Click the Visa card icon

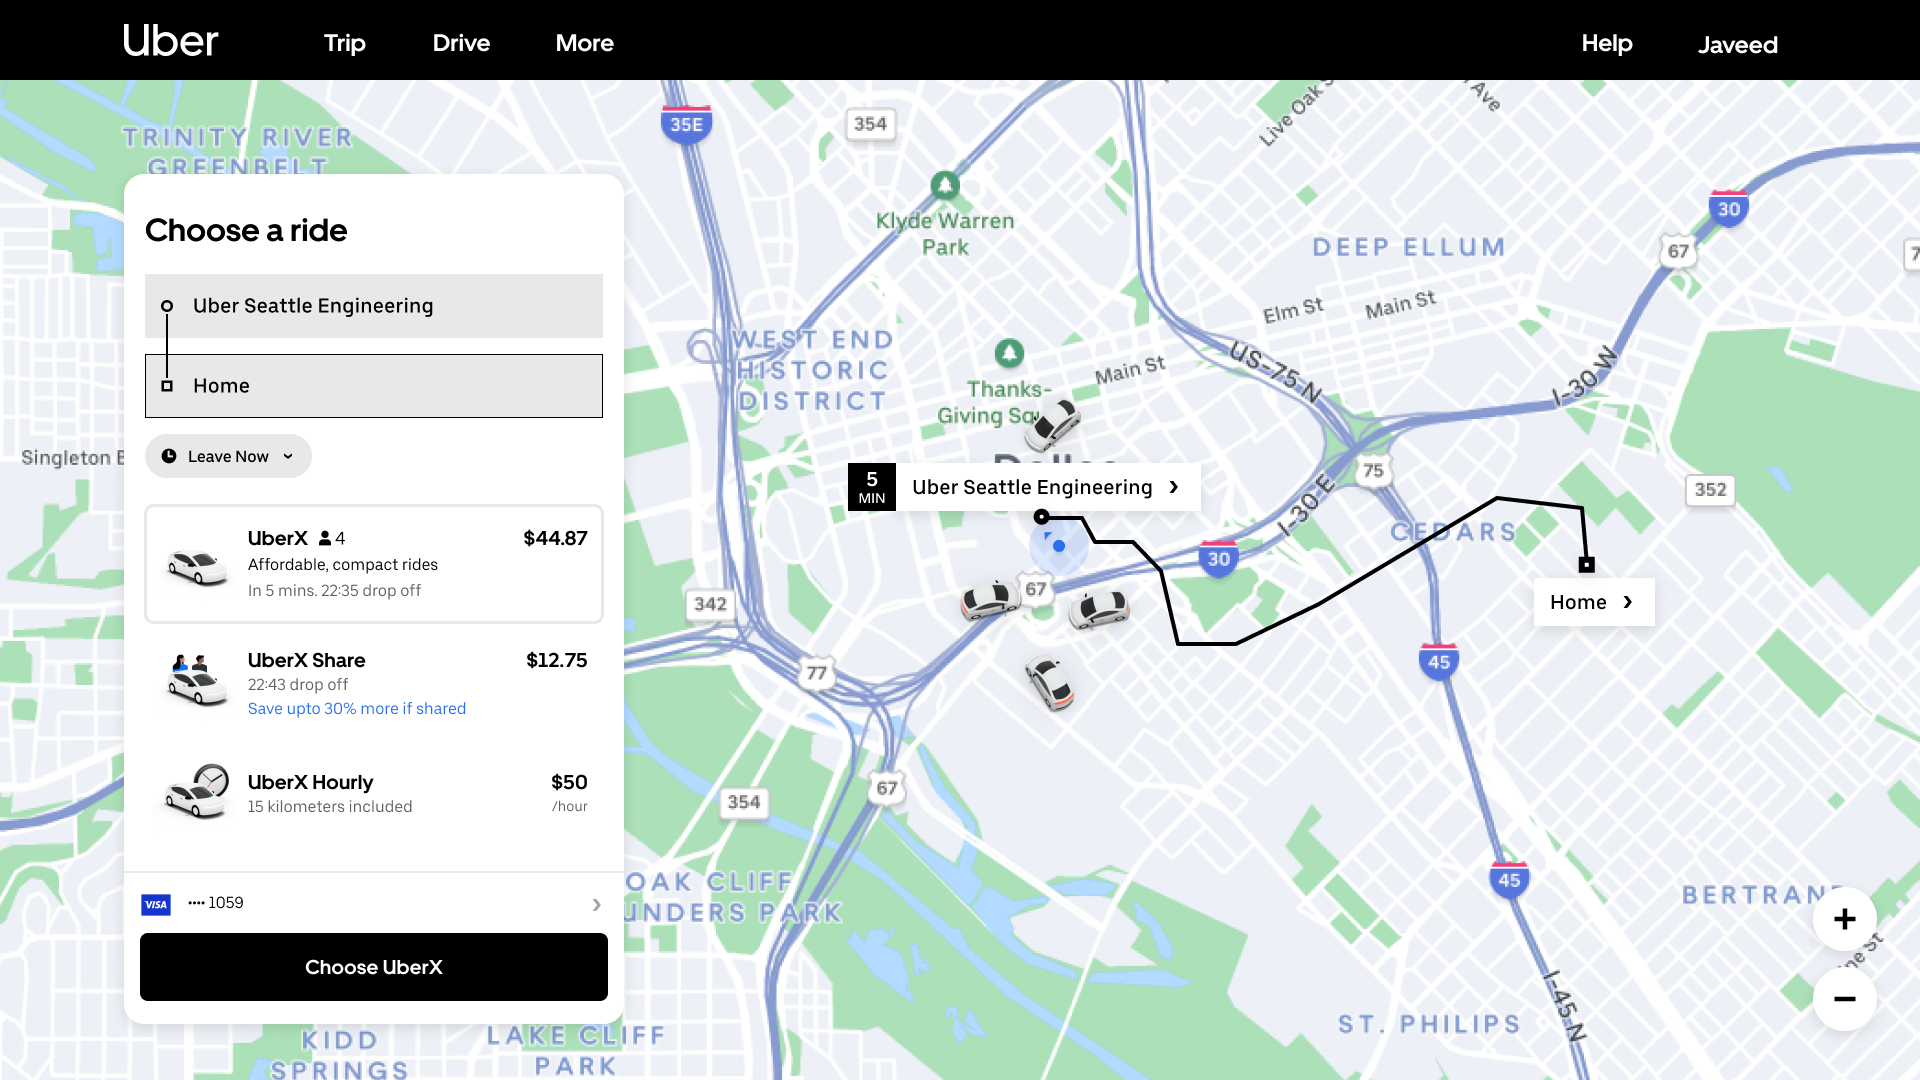[156, 904]
